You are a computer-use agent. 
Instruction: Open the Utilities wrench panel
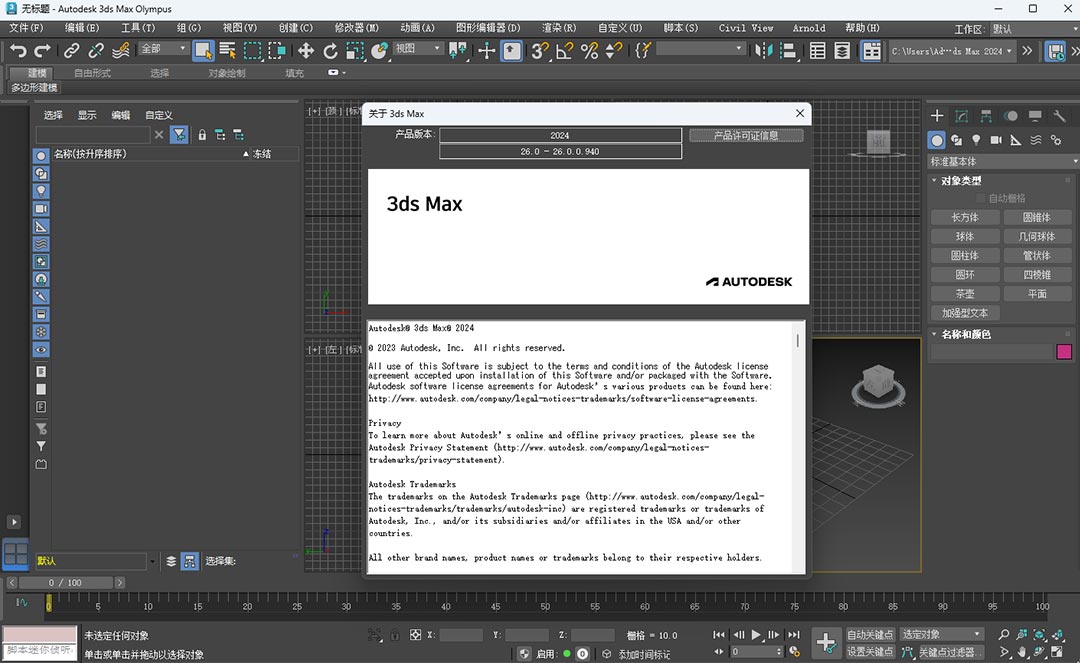coord(1059,116)
